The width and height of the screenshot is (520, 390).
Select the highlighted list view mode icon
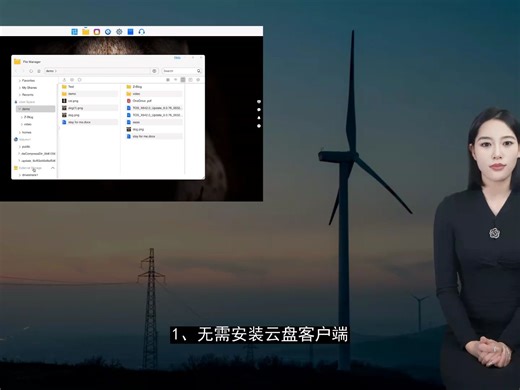tap(183, 80)
